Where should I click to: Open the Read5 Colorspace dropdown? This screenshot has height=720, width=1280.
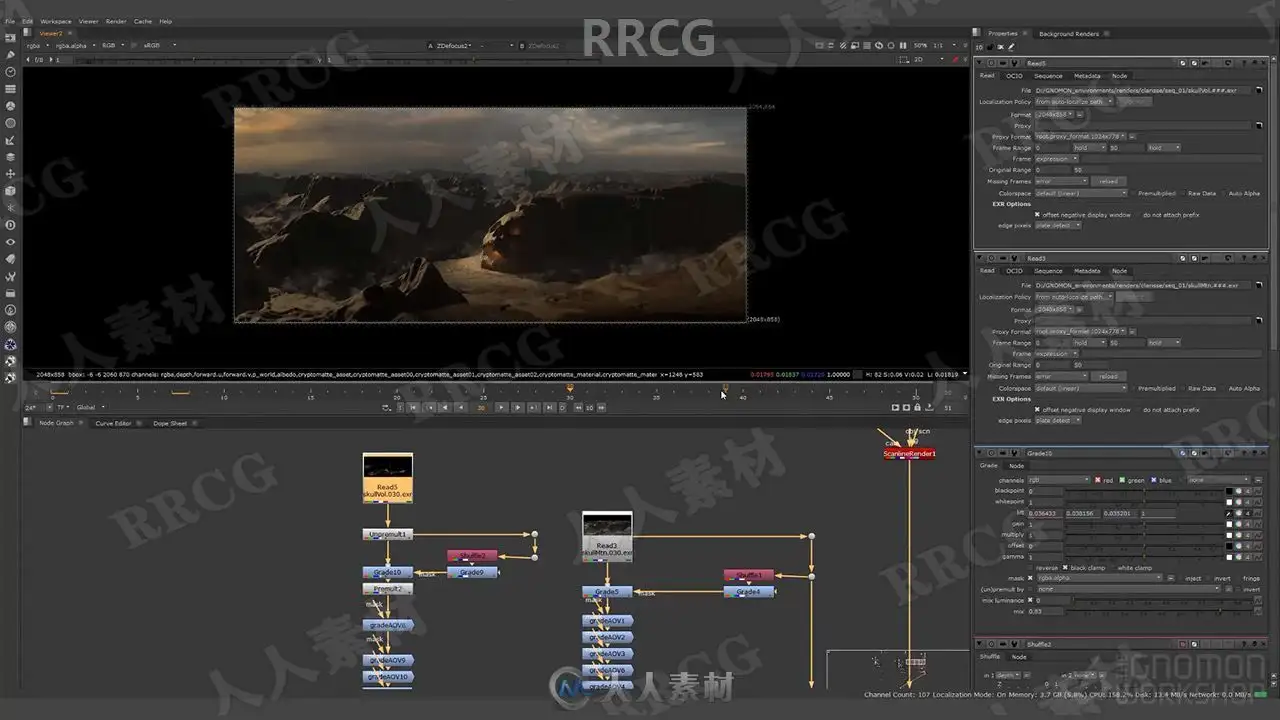click(x=1081, y=193)
